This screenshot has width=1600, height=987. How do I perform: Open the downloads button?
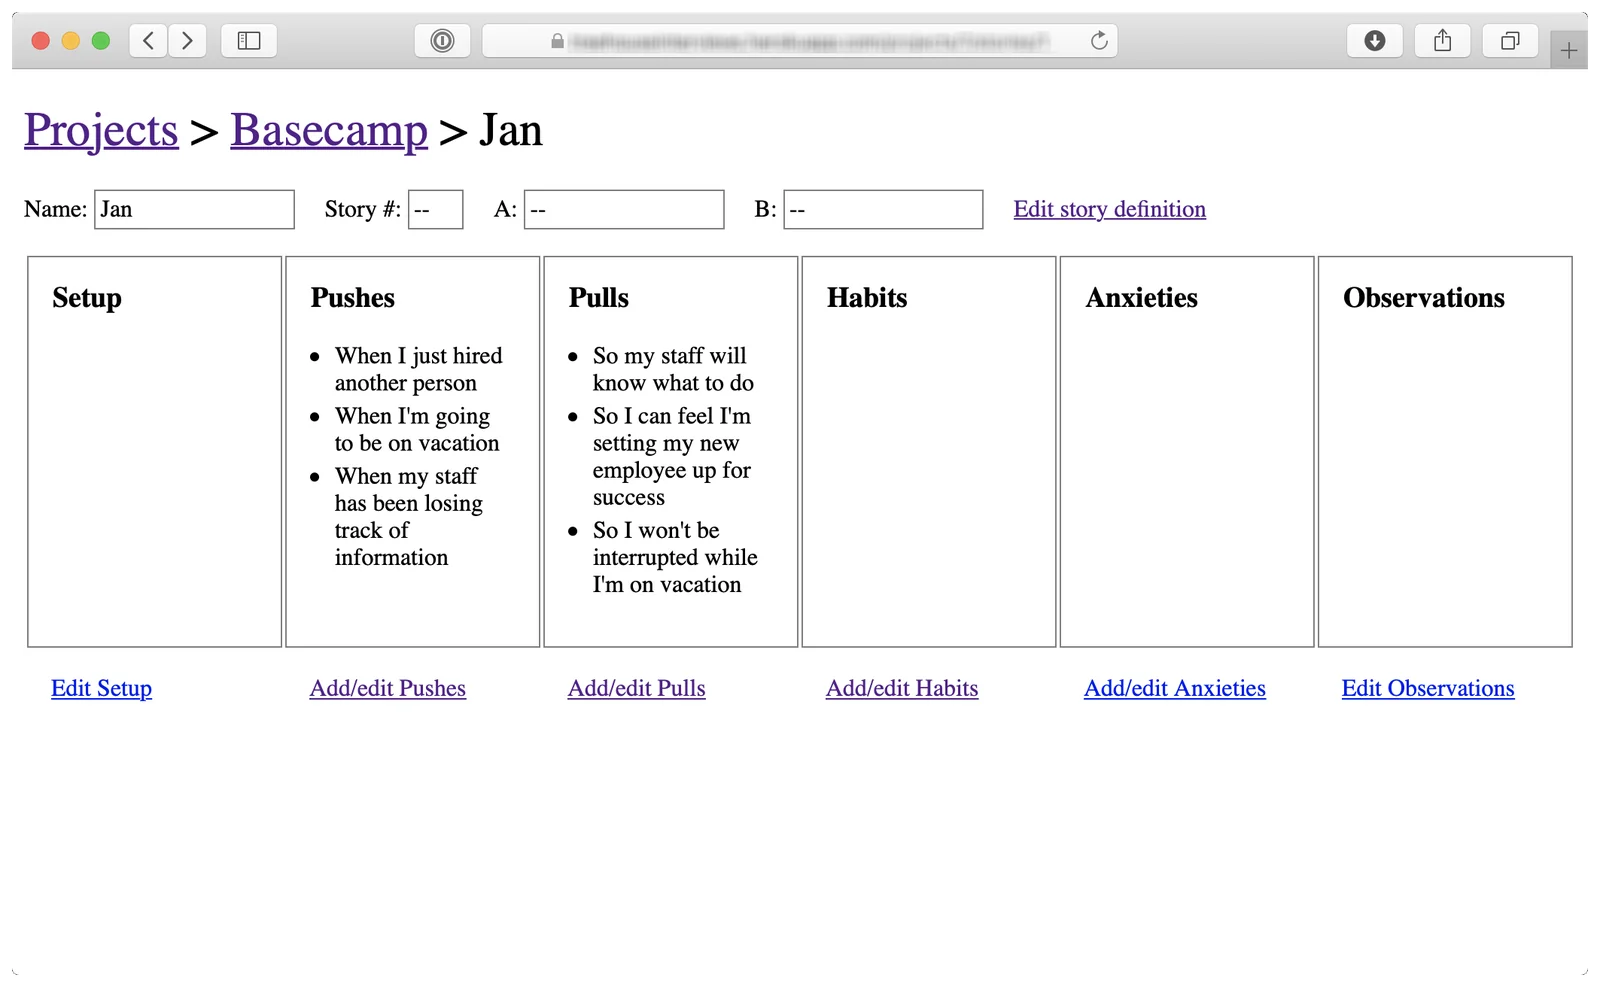[1375, 41]
